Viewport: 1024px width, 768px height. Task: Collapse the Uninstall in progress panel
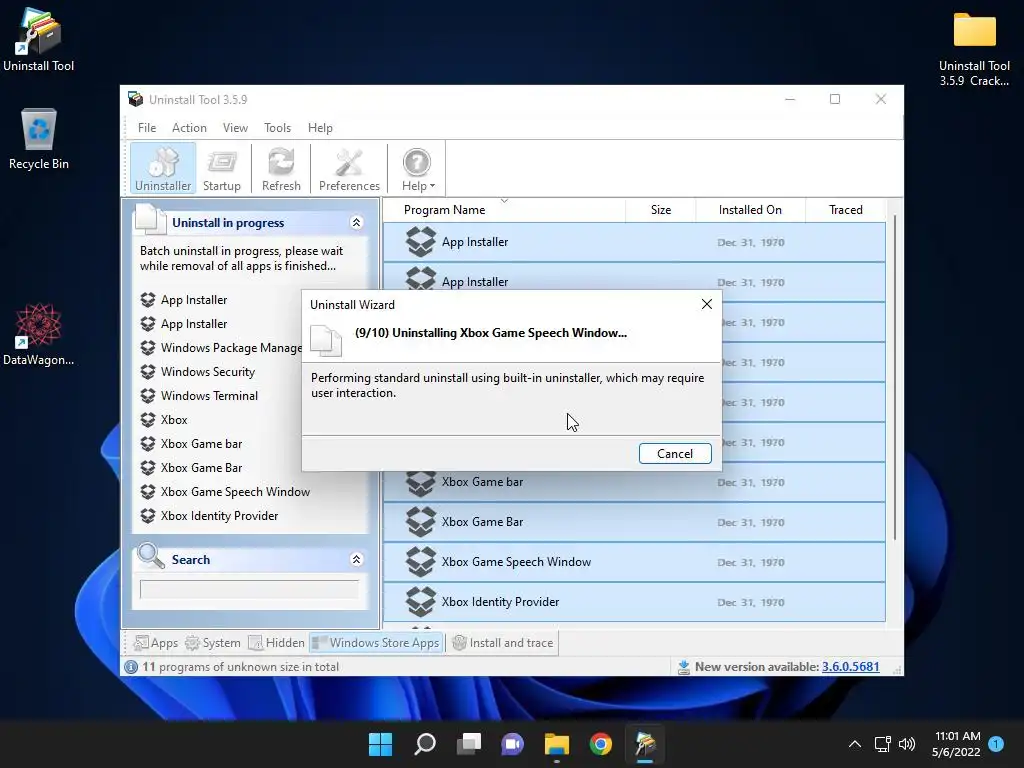(x=357, y=223)
